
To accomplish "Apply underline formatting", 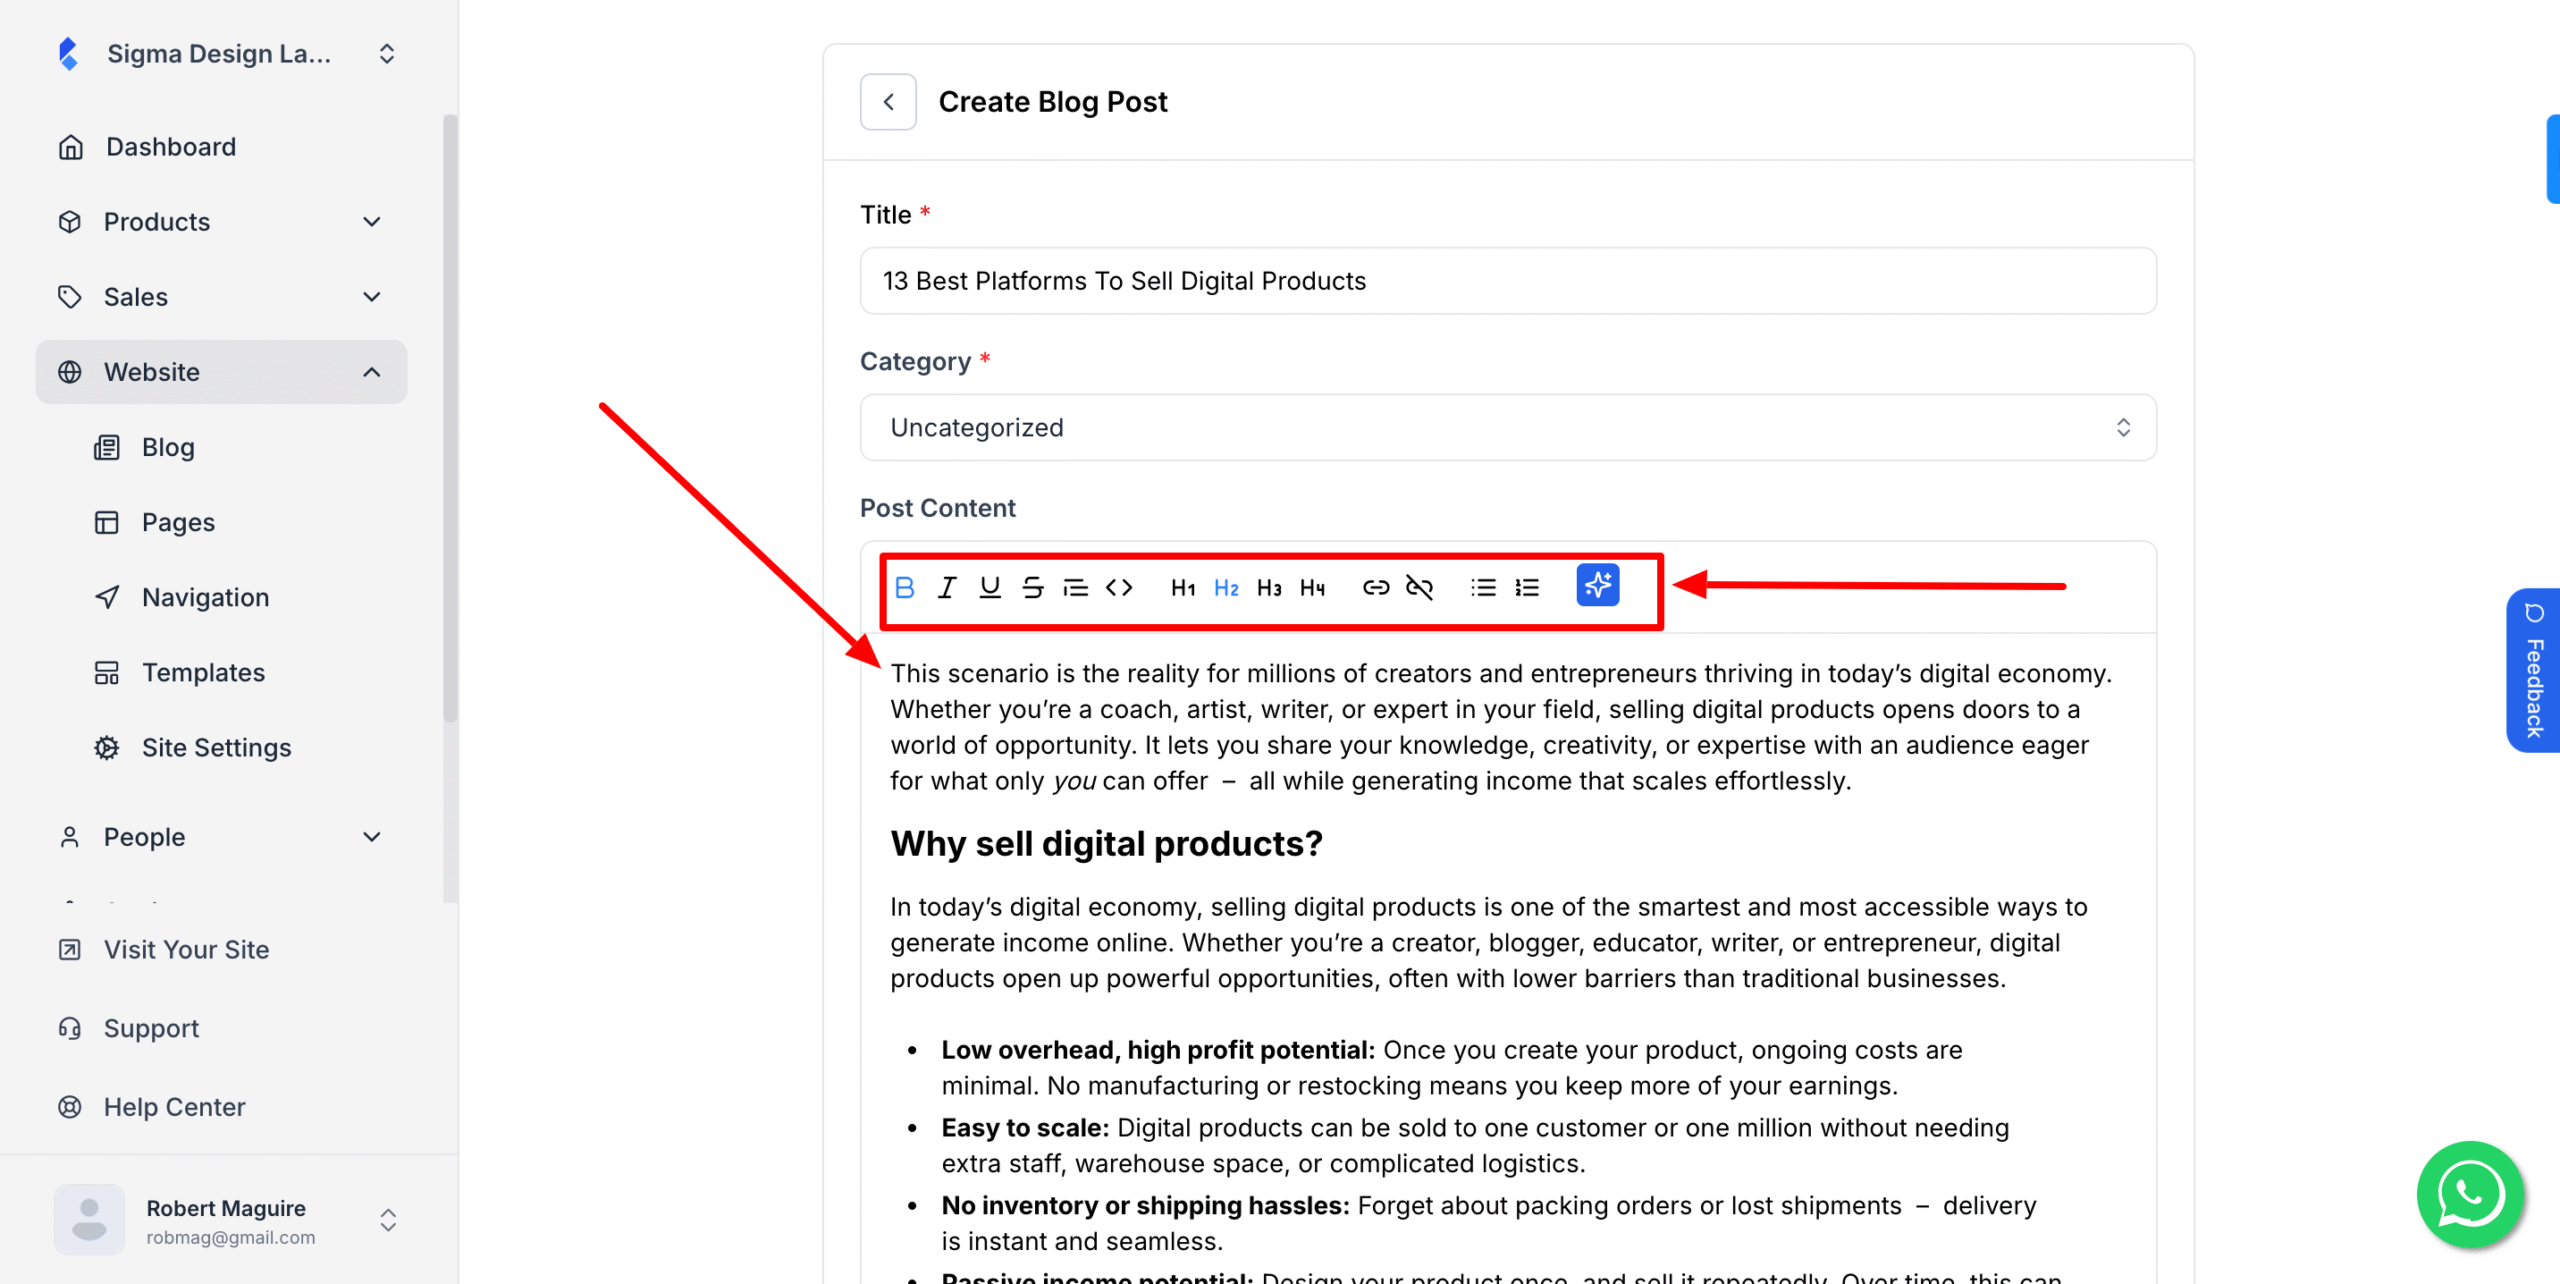I will point(990,587).
